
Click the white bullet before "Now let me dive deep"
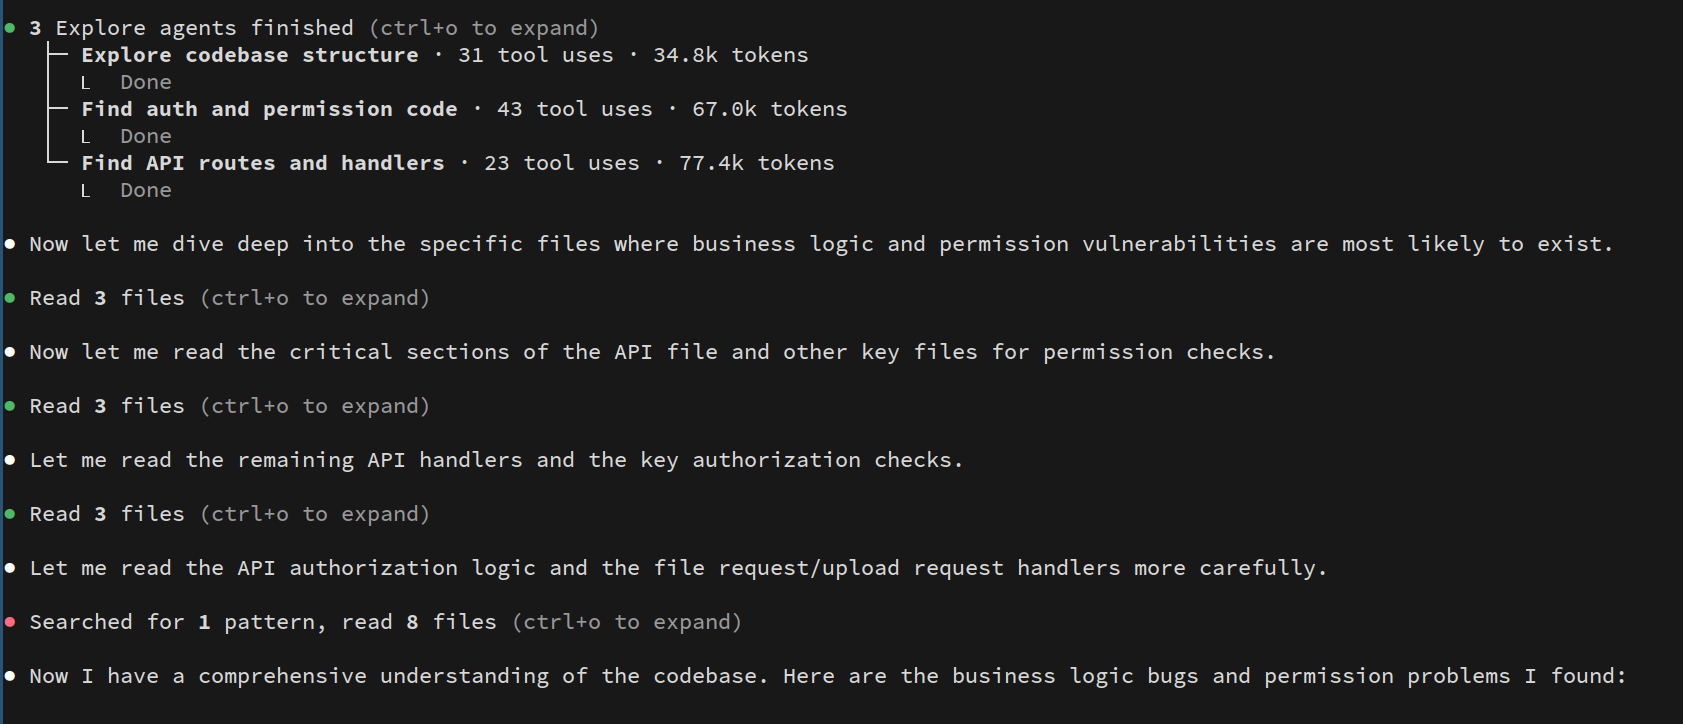click(10, 244)
